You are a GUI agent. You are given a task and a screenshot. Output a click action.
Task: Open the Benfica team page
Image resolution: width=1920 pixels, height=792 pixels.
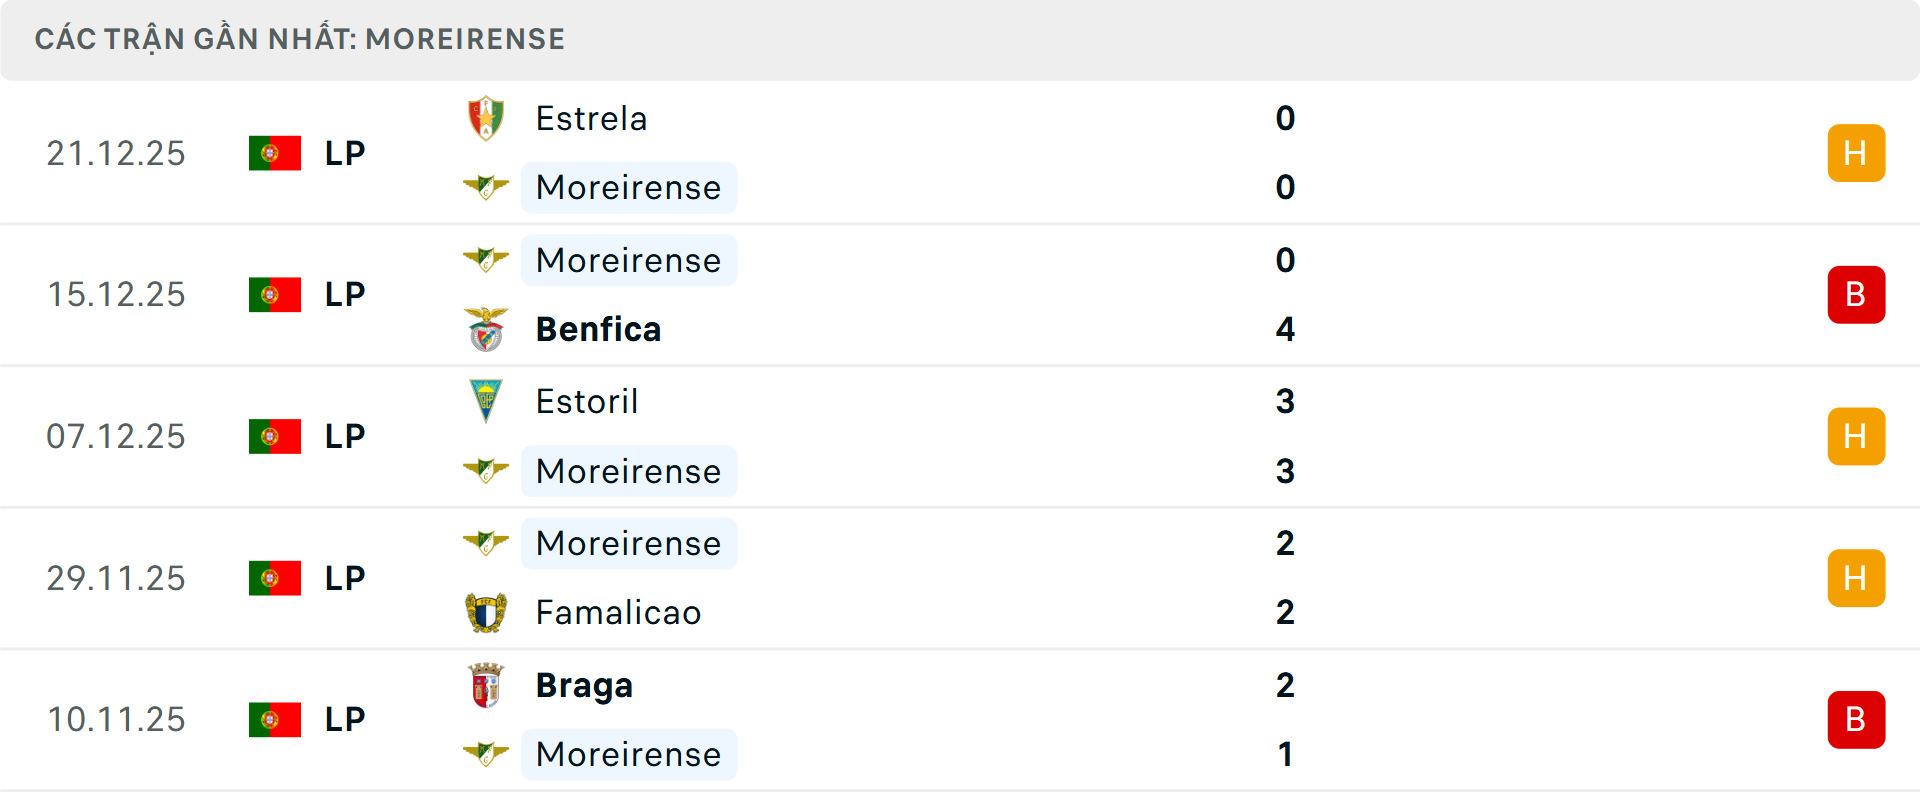598,329
